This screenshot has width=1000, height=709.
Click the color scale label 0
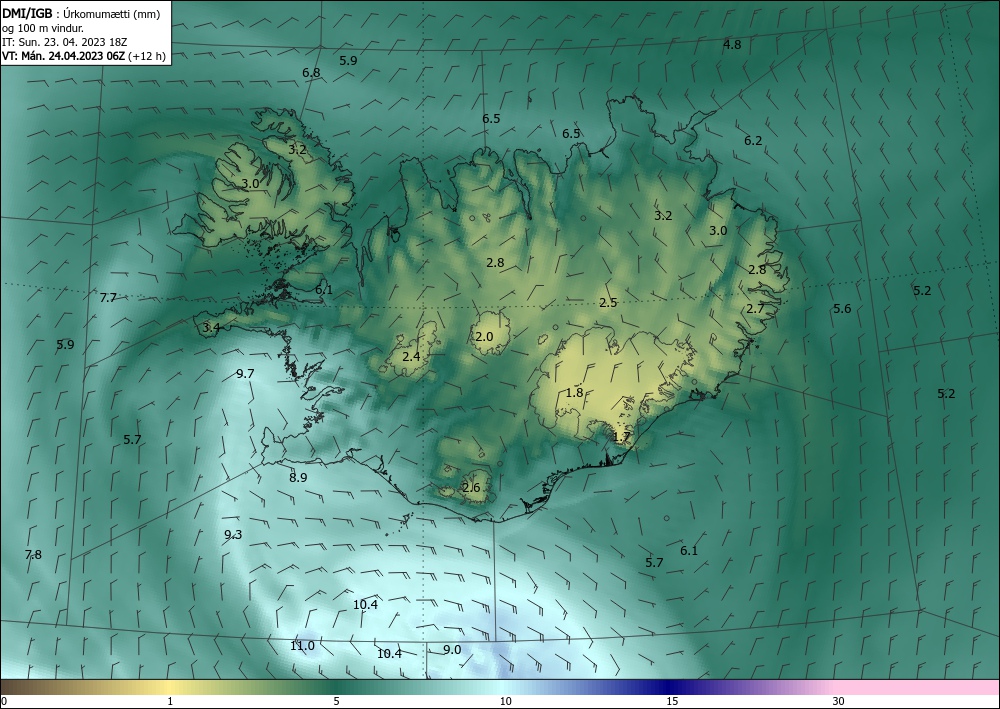pos(4,701)
